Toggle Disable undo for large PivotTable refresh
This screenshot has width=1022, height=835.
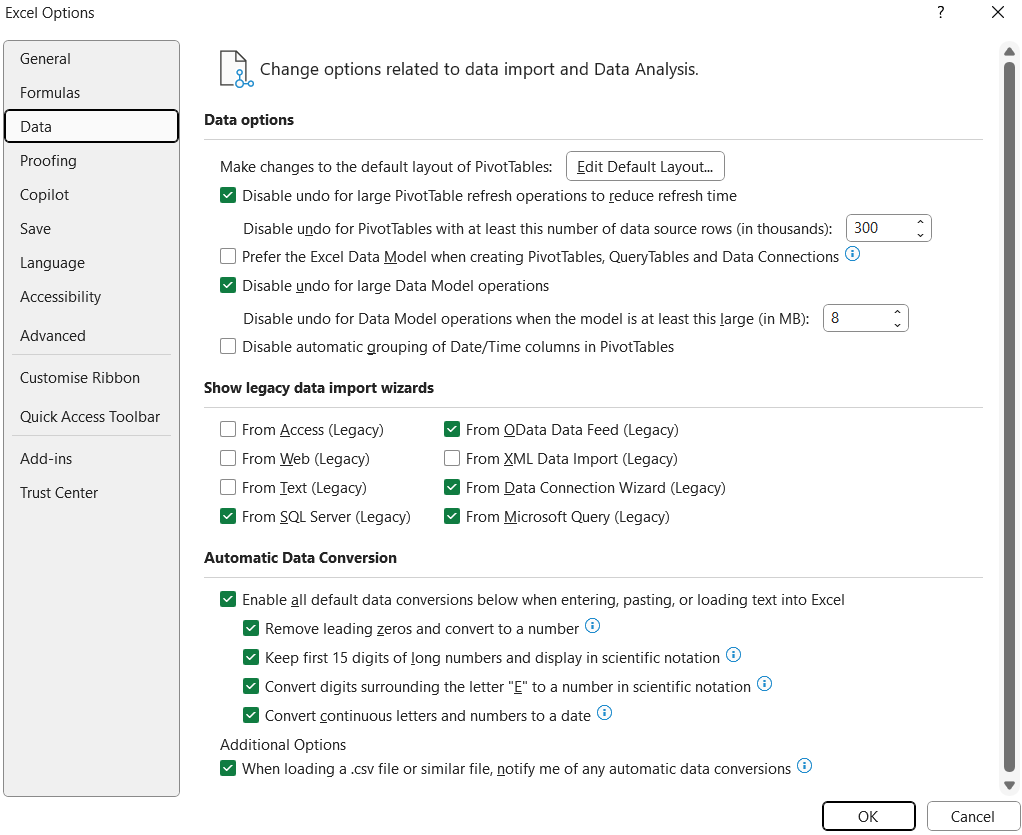pos(228,196)
